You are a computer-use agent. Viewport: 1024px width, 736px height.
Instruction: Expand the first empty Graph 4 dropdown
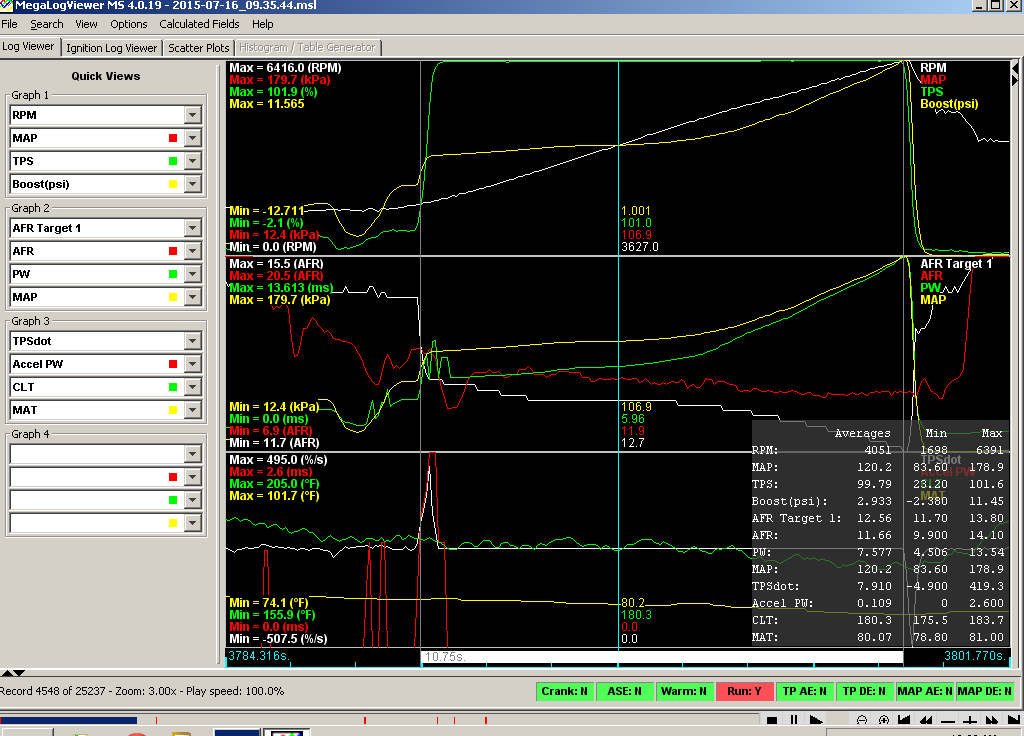tap(193, 454)
